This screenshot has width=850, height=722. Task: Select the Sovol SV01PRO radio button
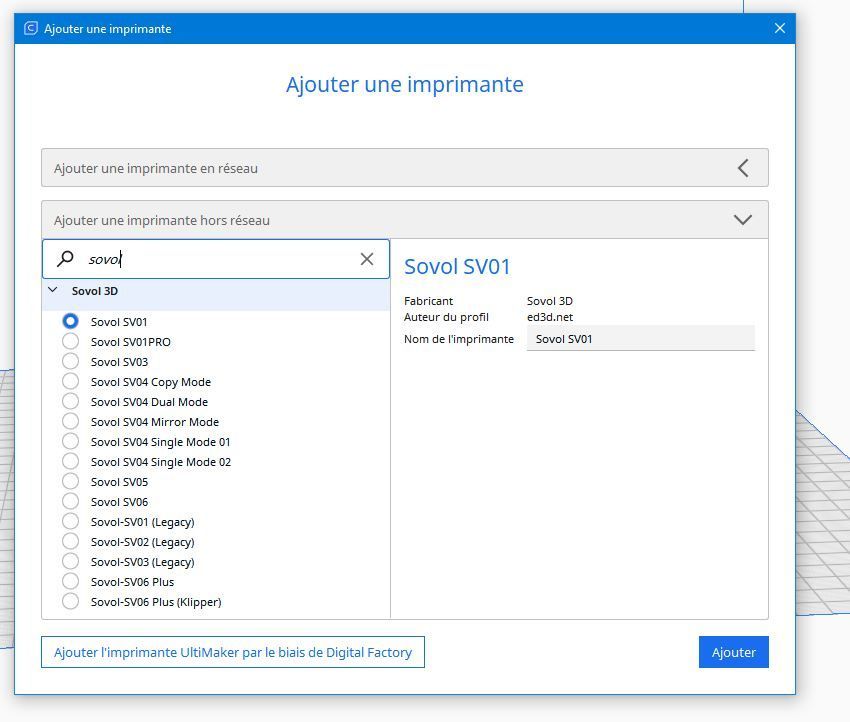(x=70, y=342)
